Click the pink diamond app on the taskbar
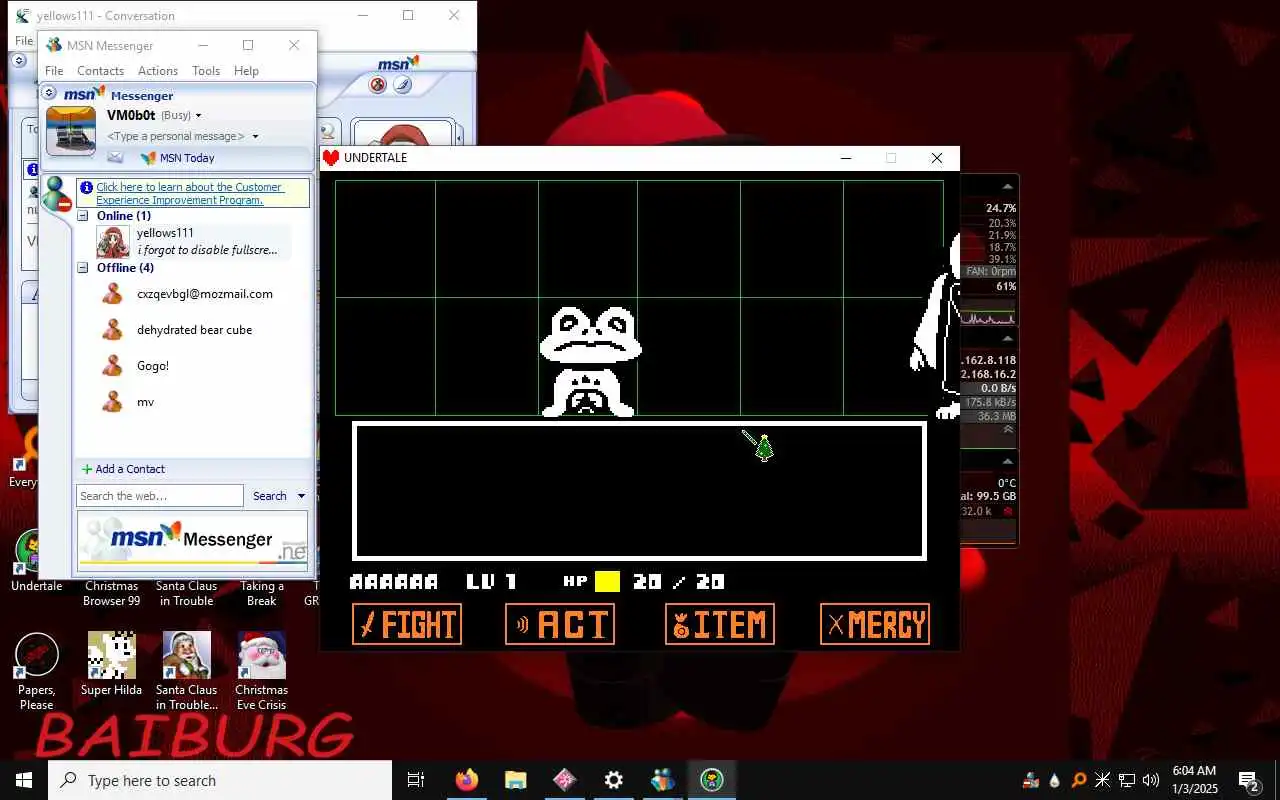 (x=565, y=780)
